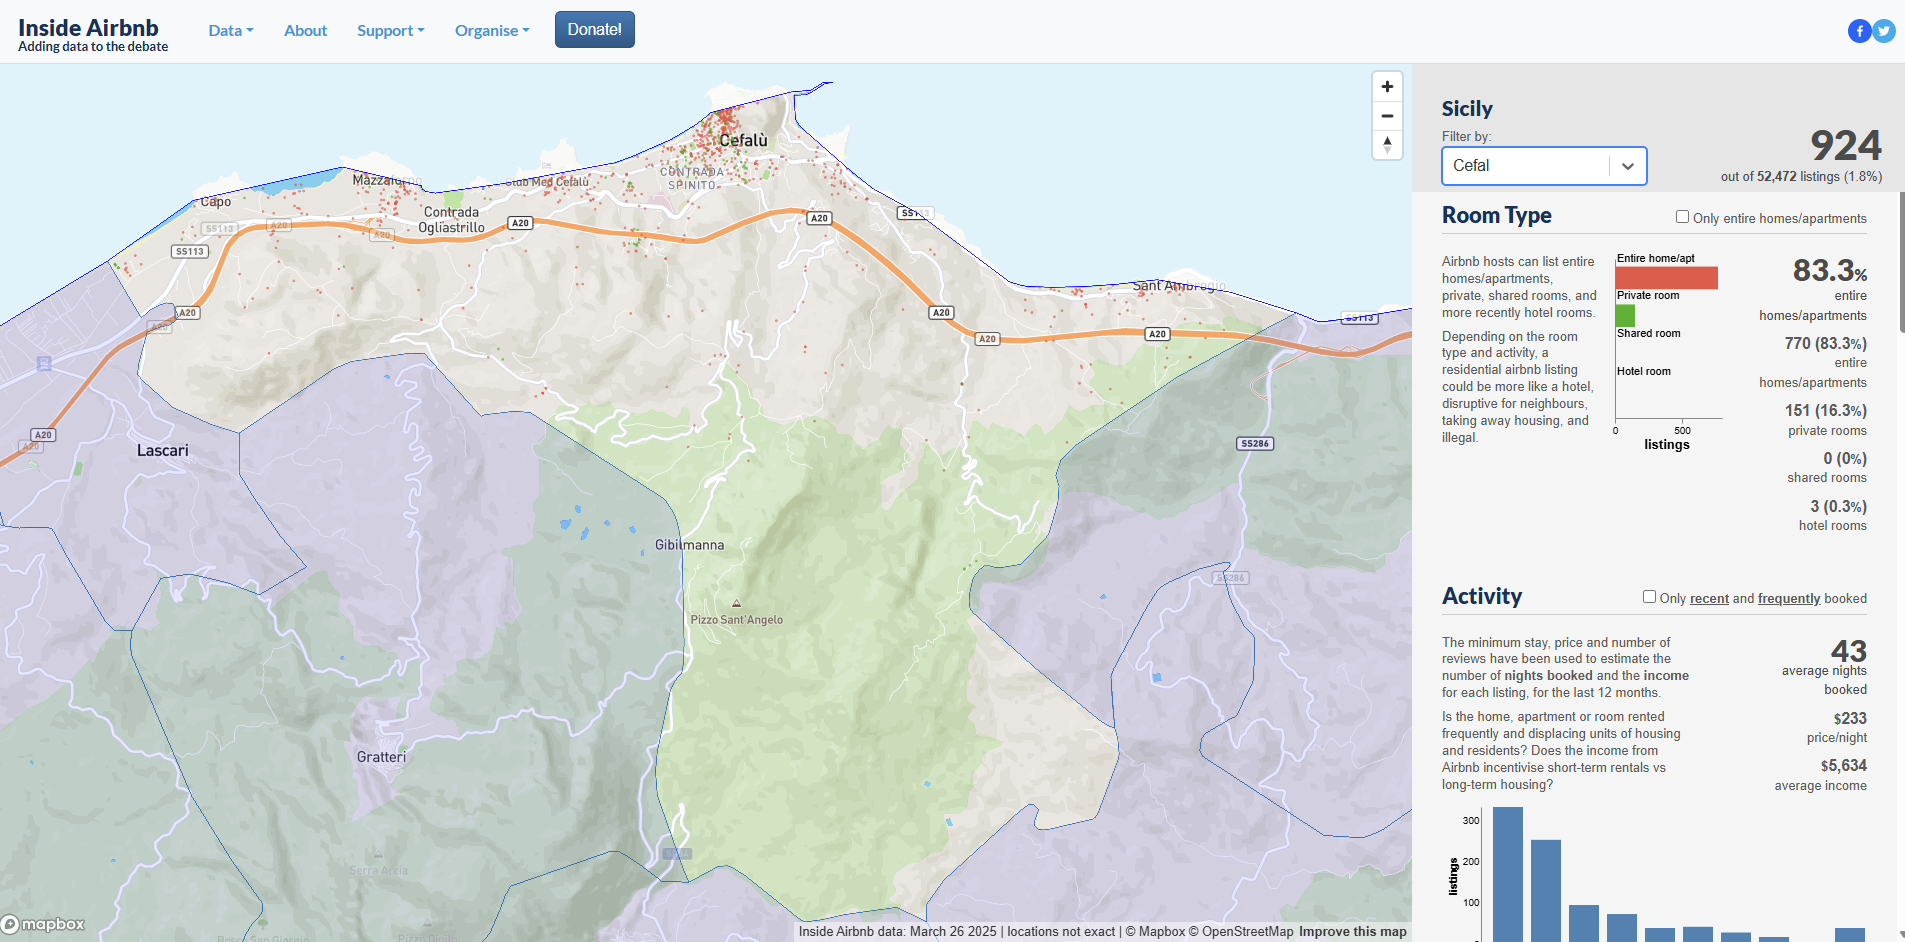
Task: Click the Cefalù town label
Action: coord(744,140)
